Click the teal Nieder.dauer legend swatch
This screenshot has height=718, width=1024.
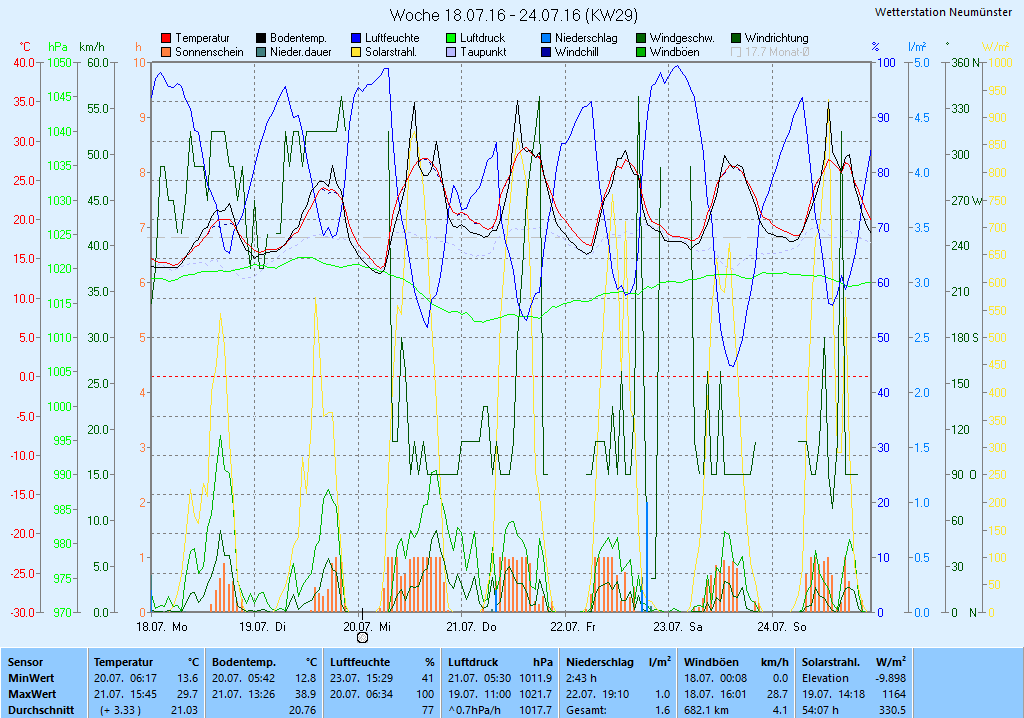point(261,52)
